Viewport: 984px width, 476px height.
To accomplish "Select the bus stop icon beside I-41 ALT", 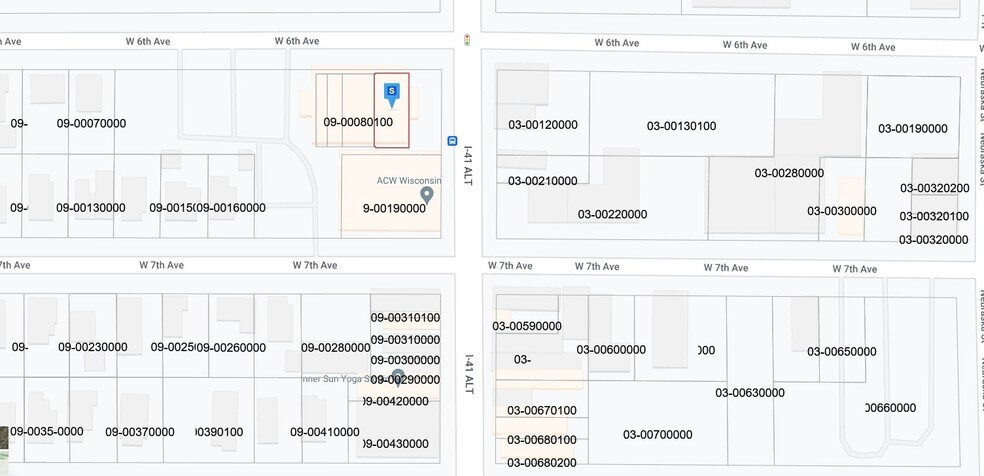I will tap(452, 141).
